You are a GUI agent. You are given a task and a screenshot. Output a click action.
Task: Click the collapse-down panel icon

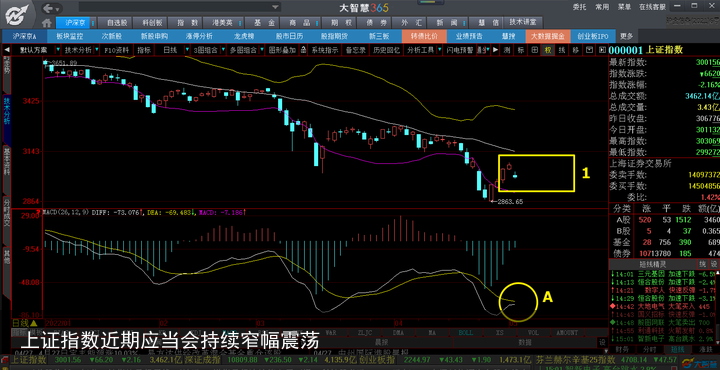click(590, 50)
